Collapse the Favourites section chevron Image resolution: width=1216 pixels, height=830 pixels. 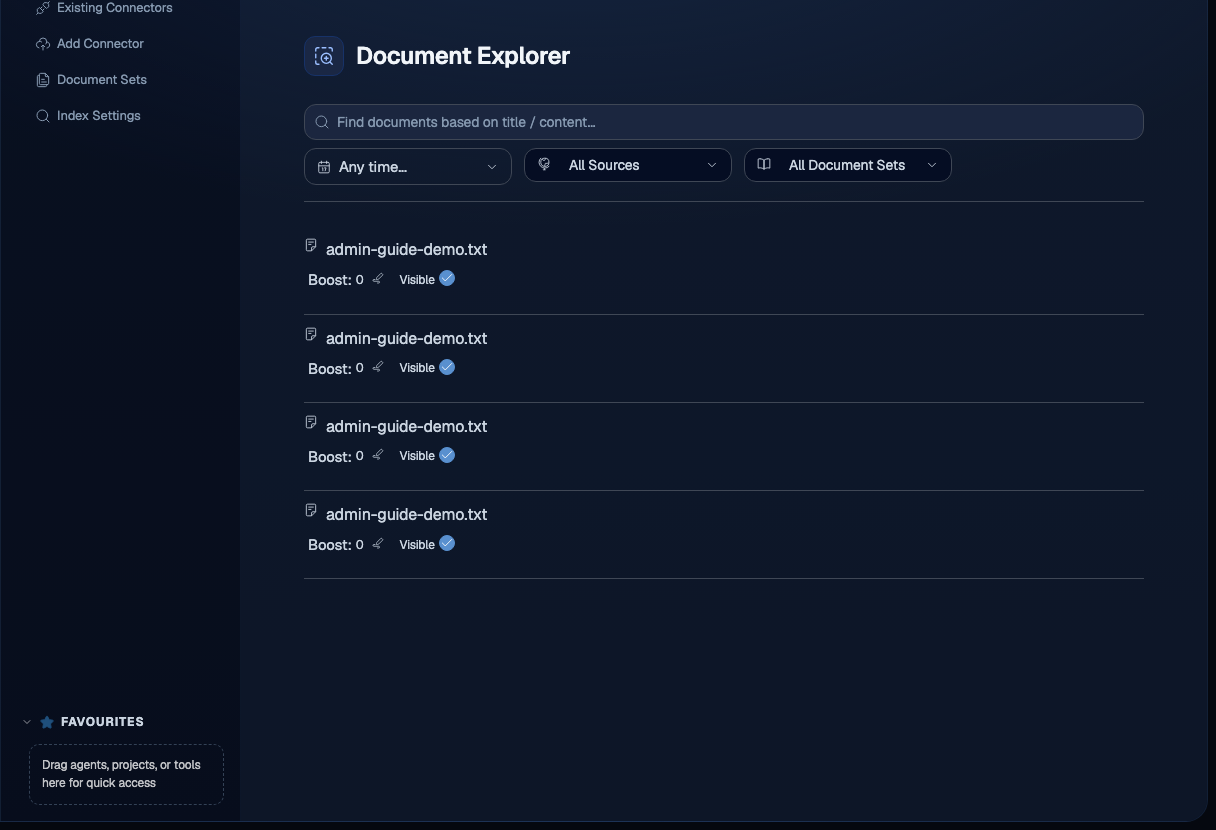click(x=27, y=722)
